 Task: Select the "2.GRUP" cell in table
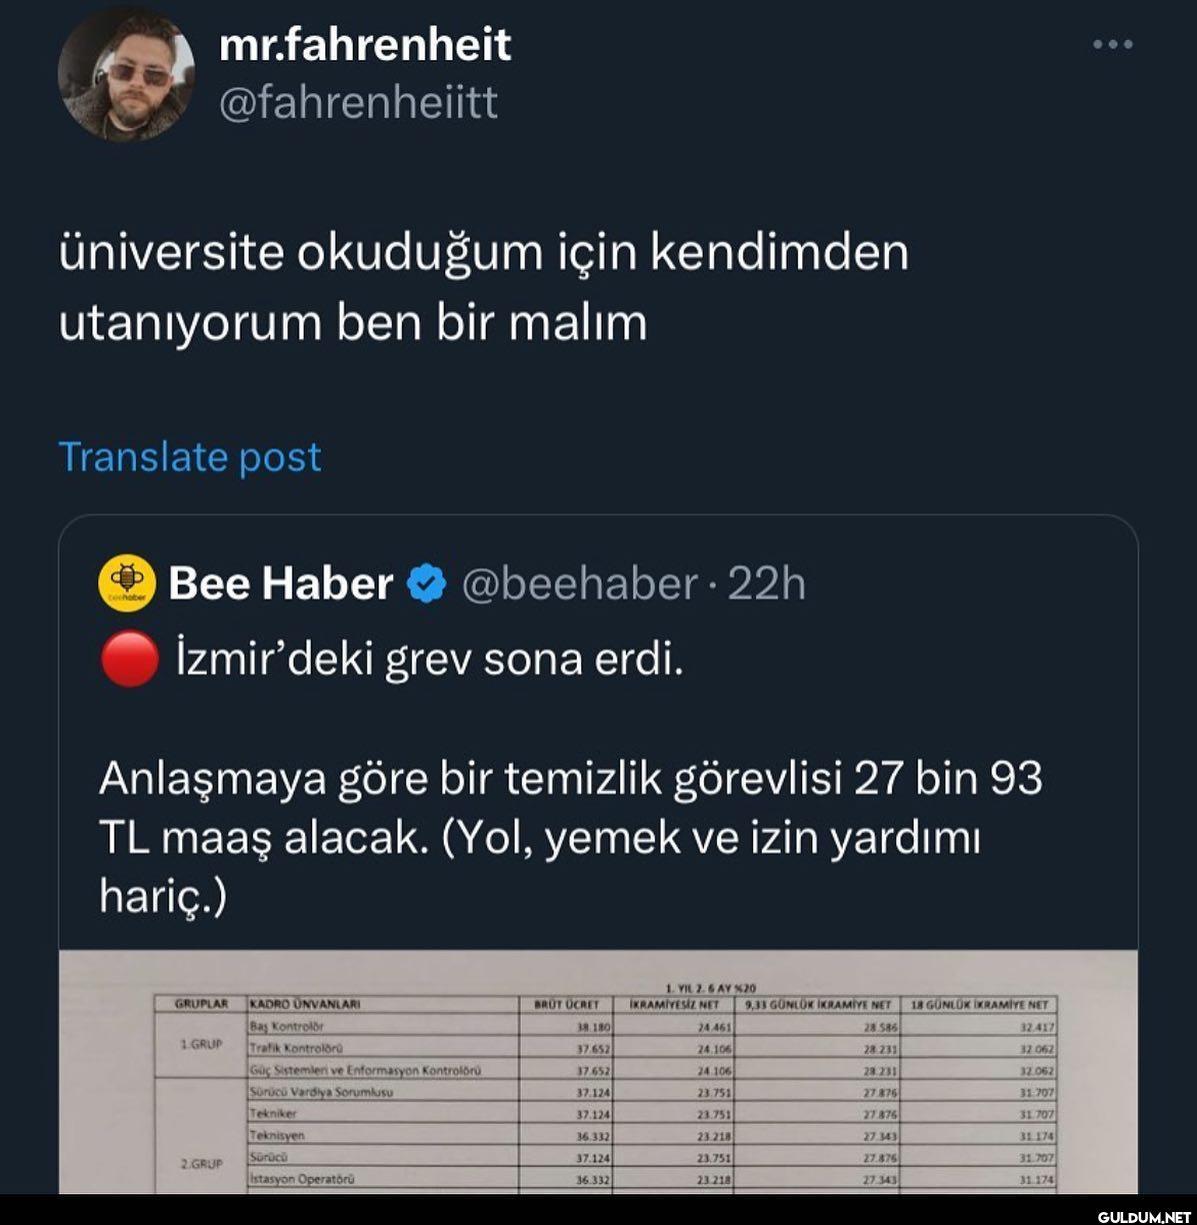click(x=201, y=1164)
